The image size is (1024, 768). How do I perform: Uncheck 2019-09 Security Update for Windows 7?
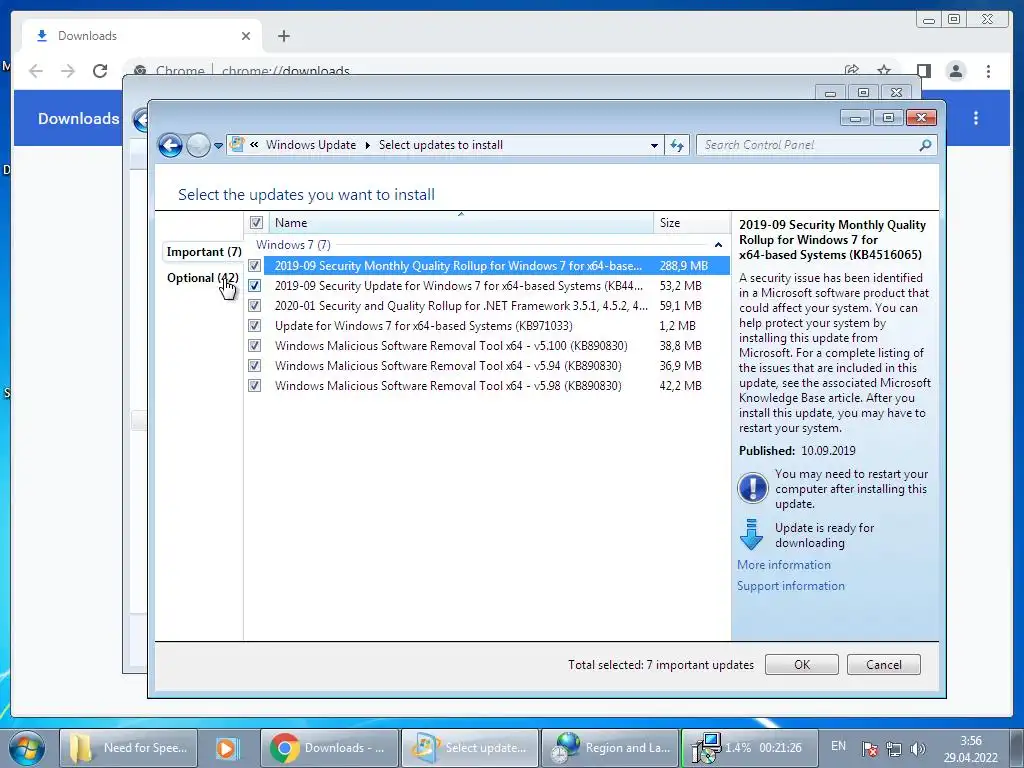pyautogui.click(x=255, y=285)
